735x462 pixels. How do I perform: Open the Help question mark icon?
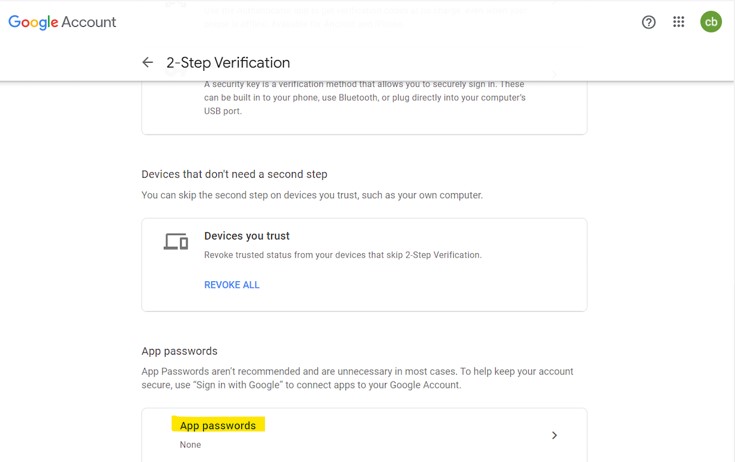(649, 22)
